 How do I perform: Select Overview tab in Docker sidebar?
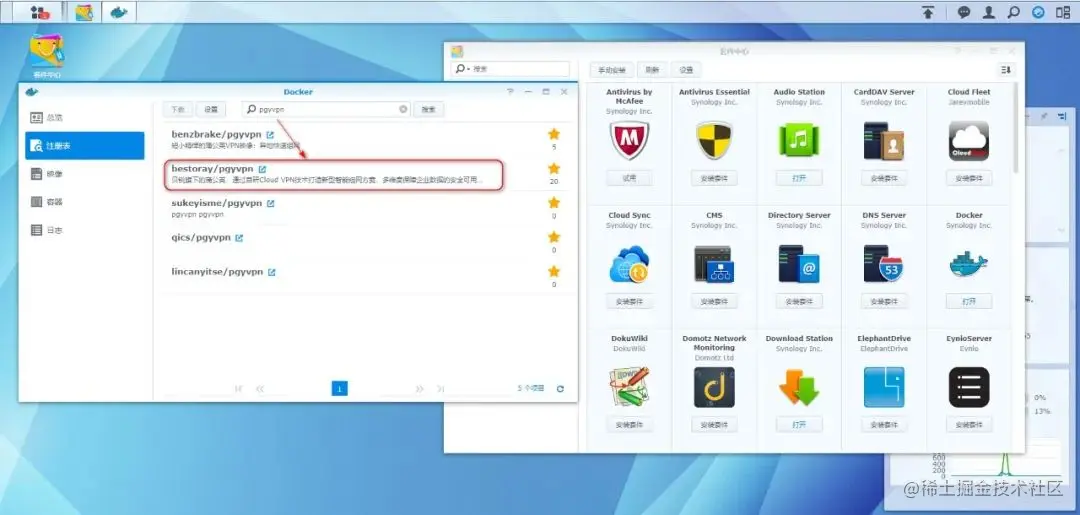tap(85, 118)
